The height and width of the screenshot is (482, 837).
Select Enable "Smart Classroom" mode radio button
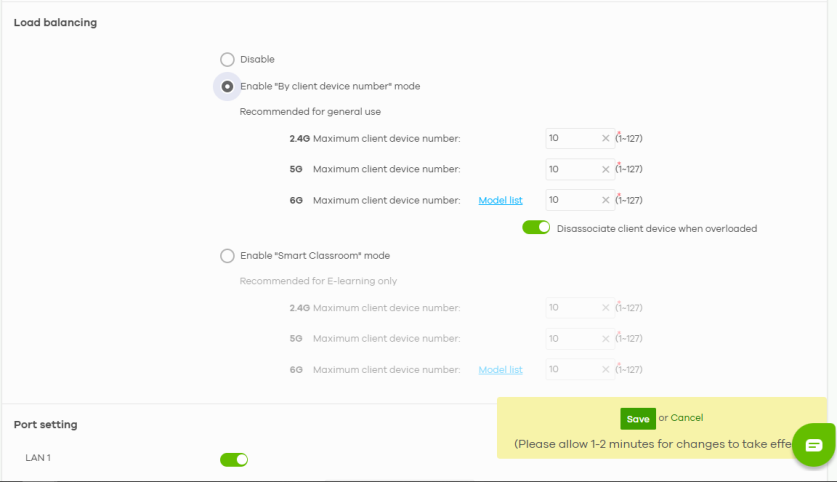pos(227,256)
